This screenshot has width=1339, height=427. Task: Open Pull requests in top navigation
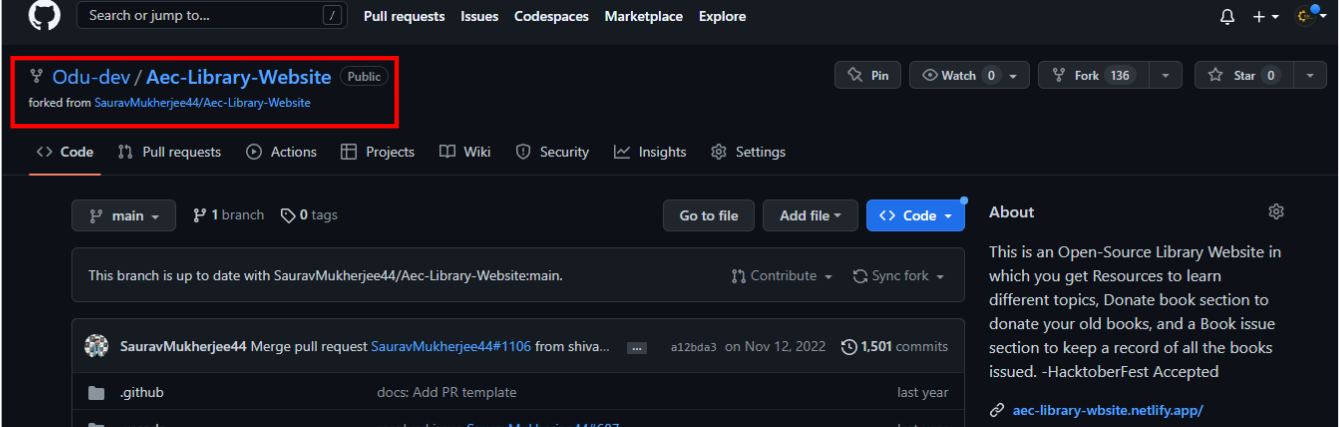click(404, 16)
